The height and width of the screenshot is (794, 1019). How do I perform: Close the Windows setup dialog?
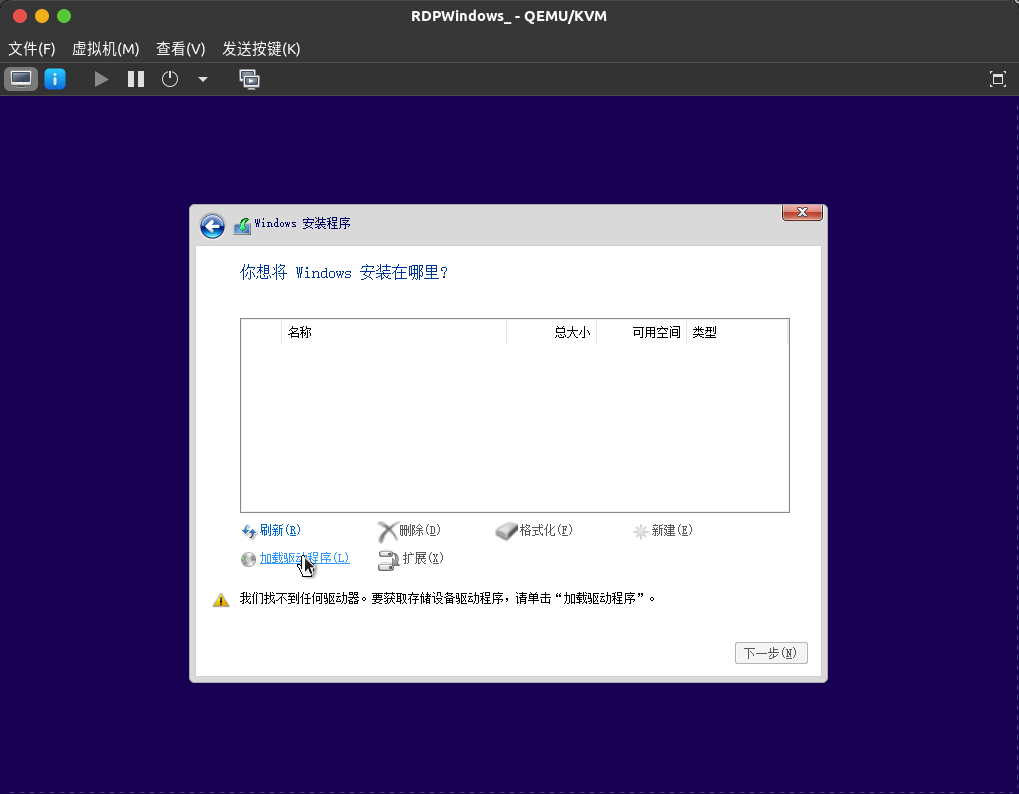(x=802, y=212)
